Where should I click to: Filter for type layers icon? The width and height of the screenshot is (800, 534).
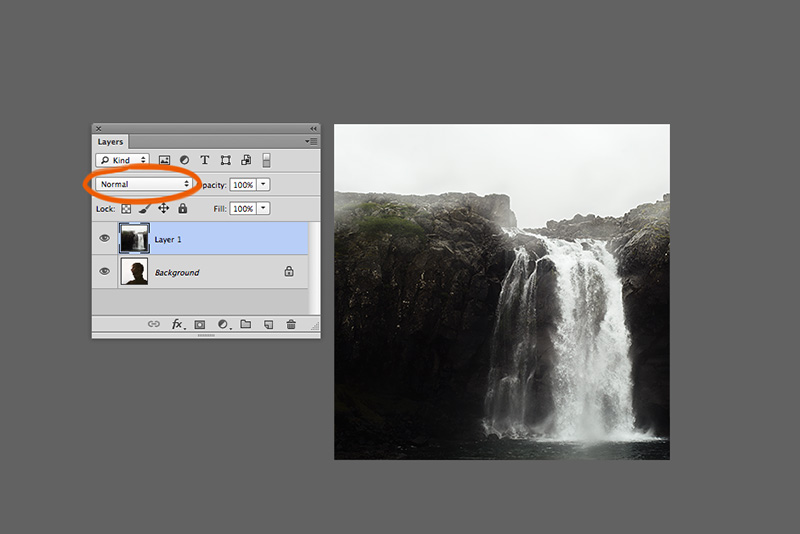pyautogui.click(x=205, y=160)
